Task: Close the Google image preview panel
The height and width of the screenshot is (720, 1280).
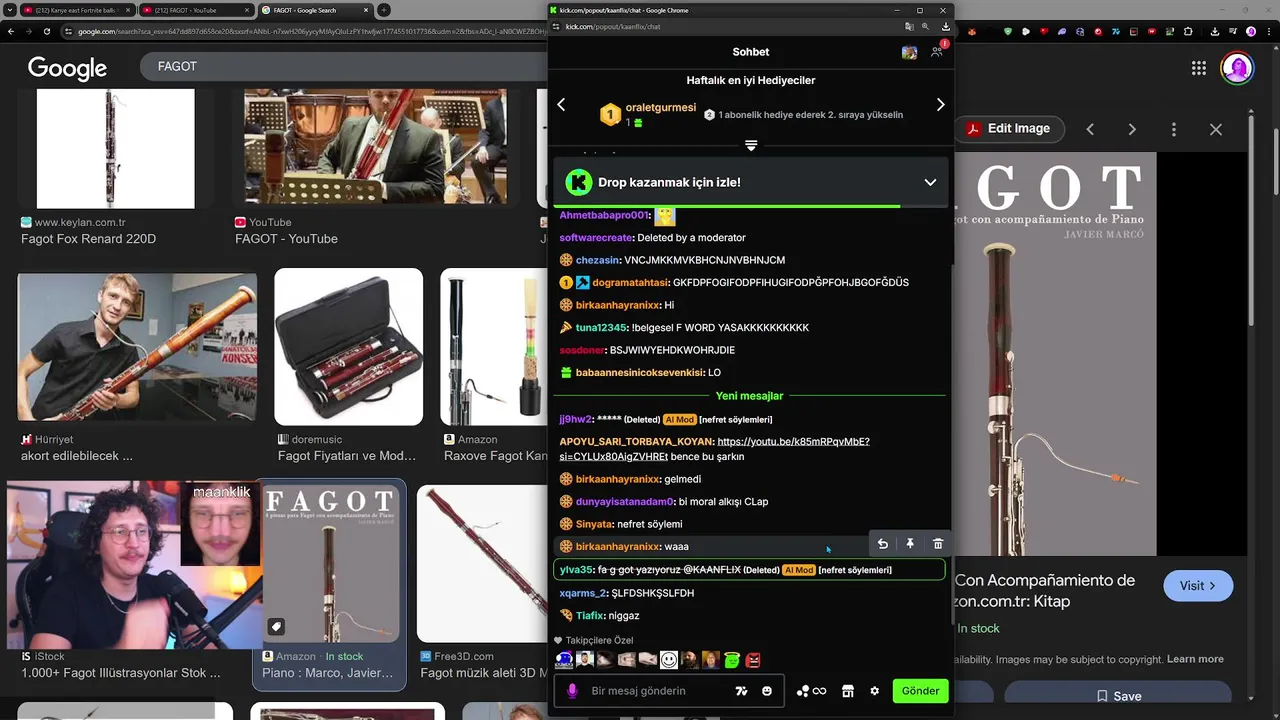Action: tap(1216, 129)
